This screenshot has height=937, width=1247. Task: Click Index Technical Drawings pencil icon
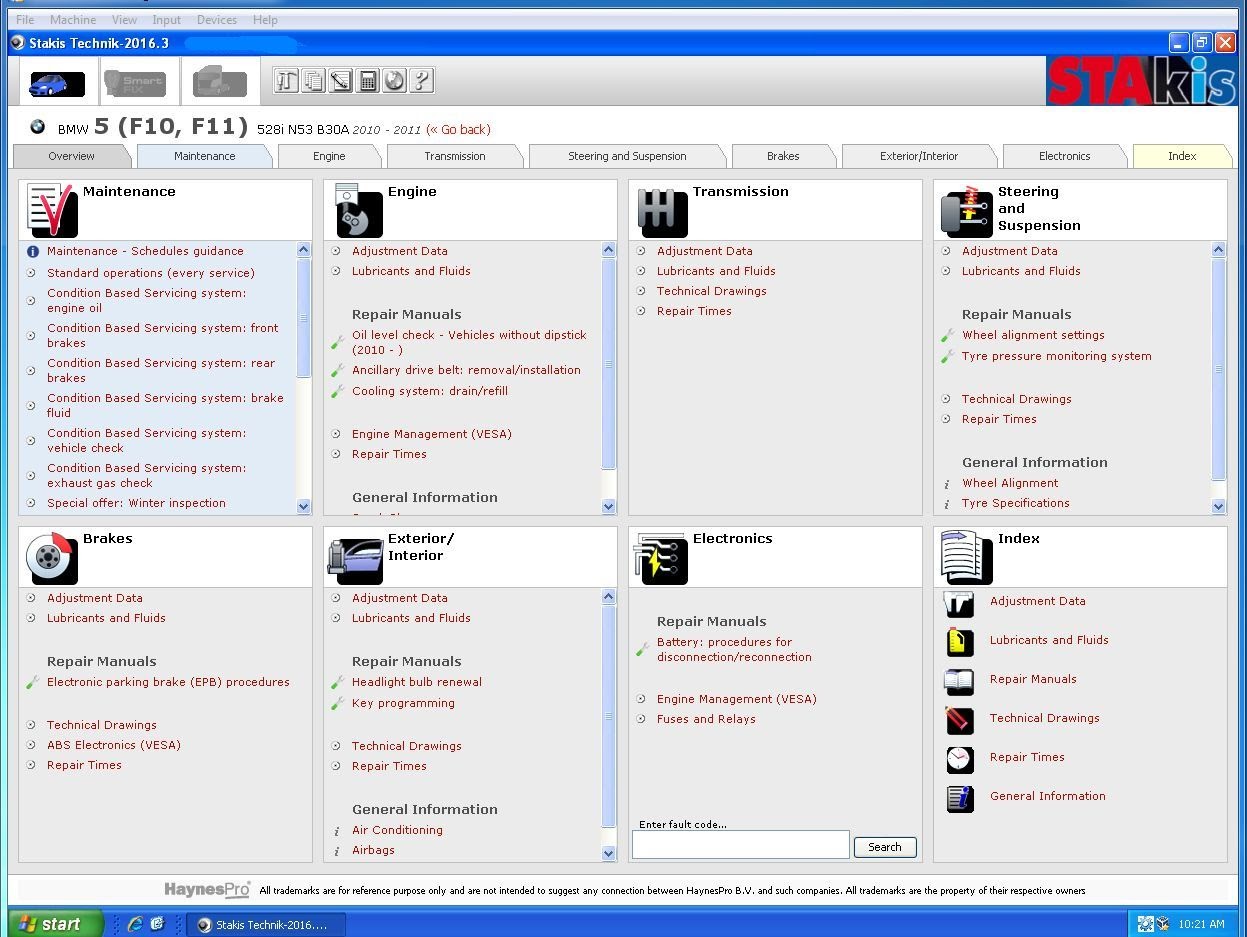(959, 720)
